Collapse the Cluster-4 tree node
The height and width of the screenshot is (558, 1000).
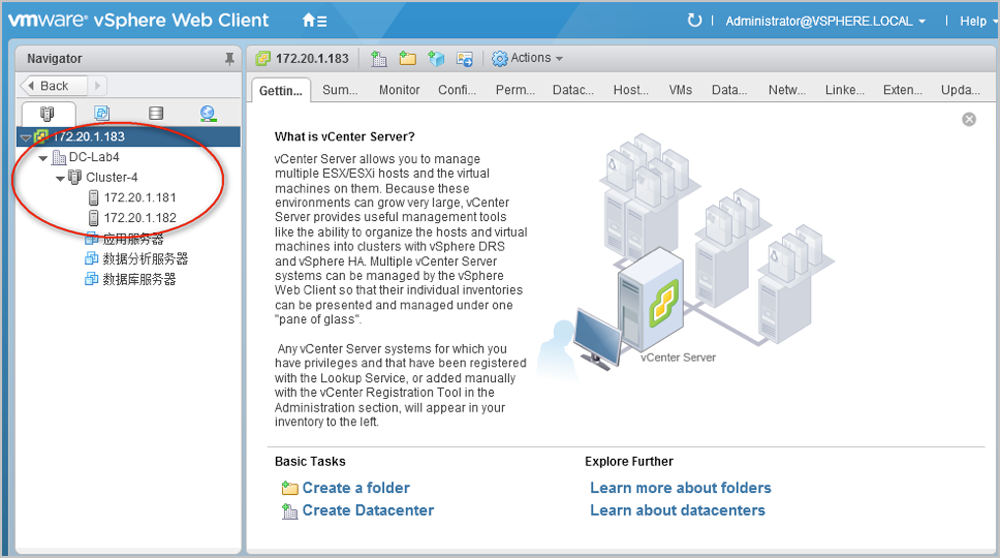(x=60, y=178)
